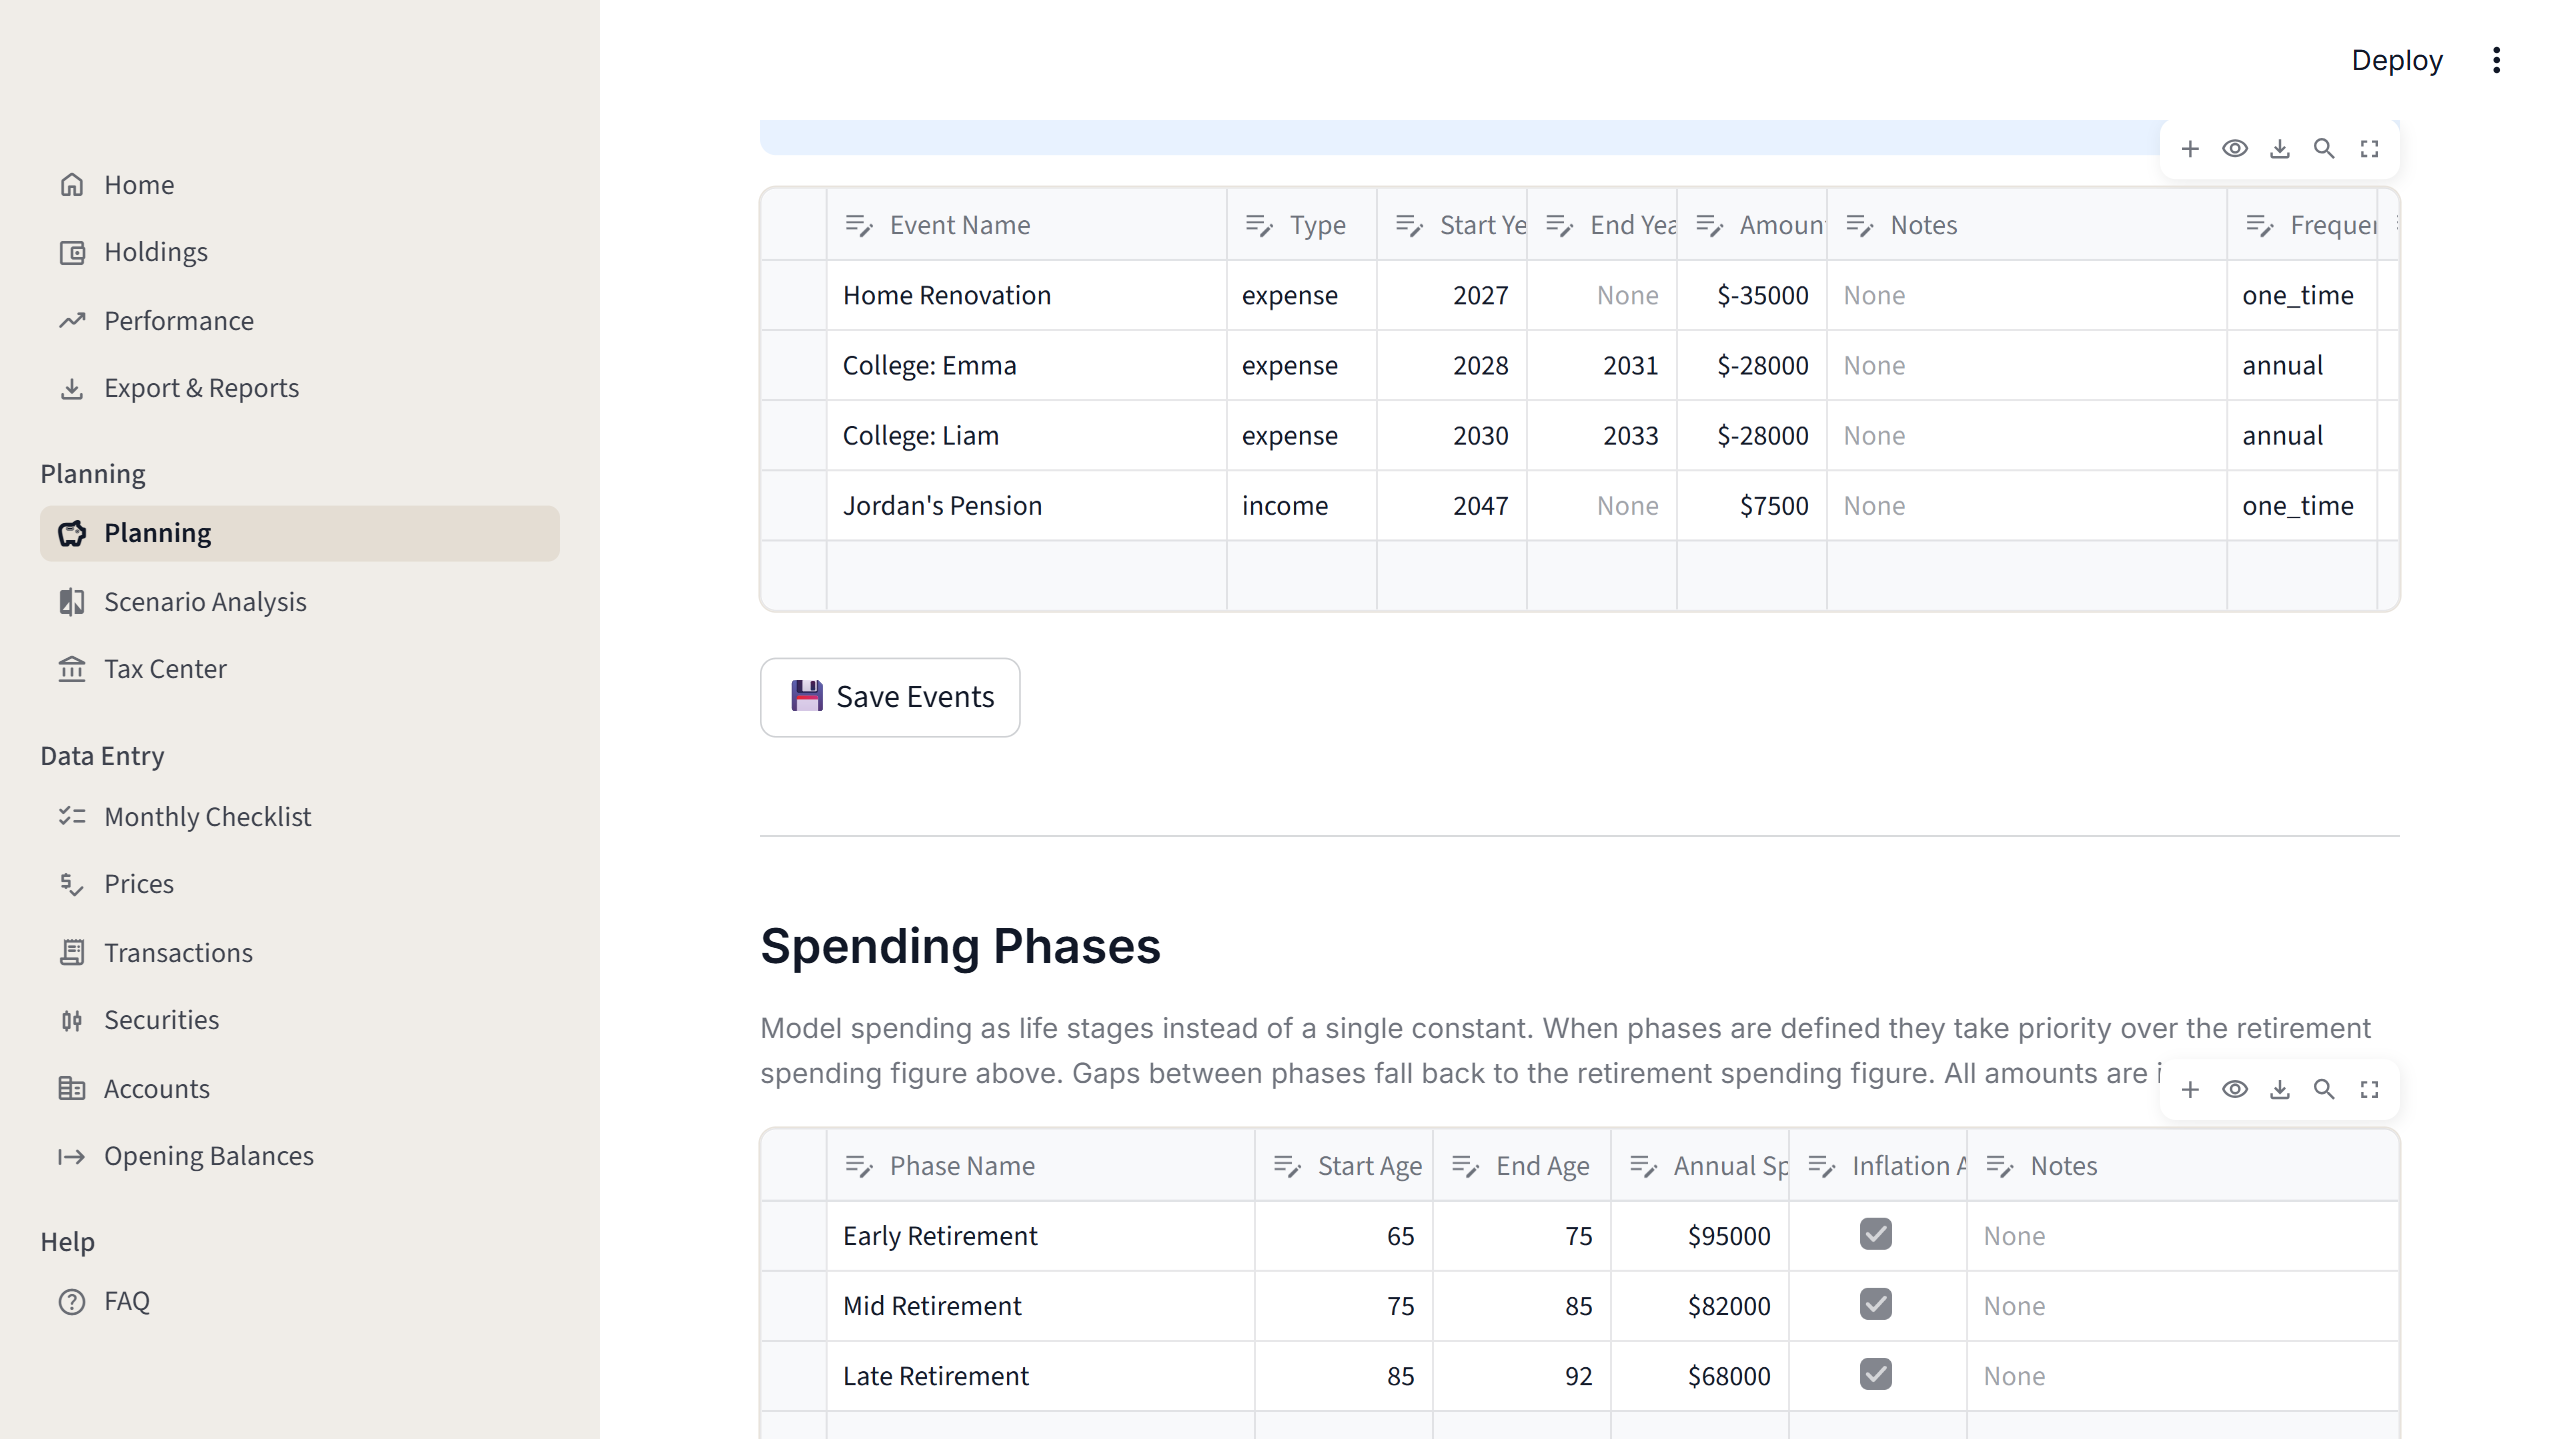Screen dimensions: 2560x1439
Task: Toggle column visibility on the events table
Action: (2236, 148)
